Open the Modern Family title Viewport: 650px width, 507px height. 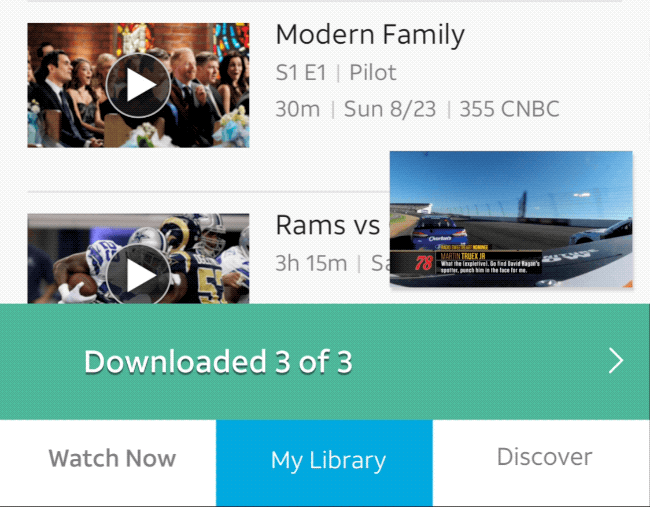click(369, 35)
